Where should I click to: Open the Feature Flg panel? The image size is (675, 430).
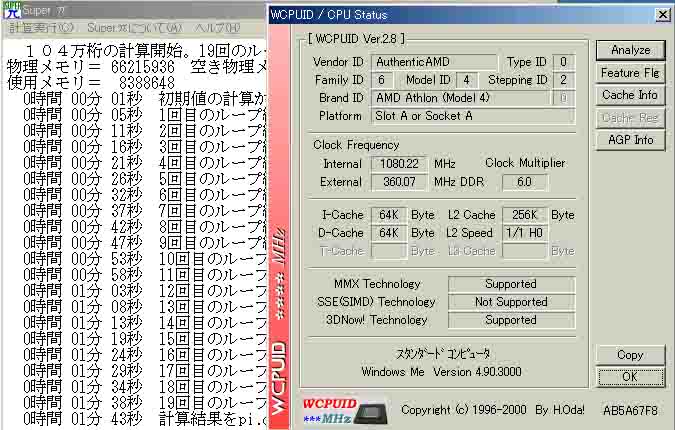click(x=630, y=73)
